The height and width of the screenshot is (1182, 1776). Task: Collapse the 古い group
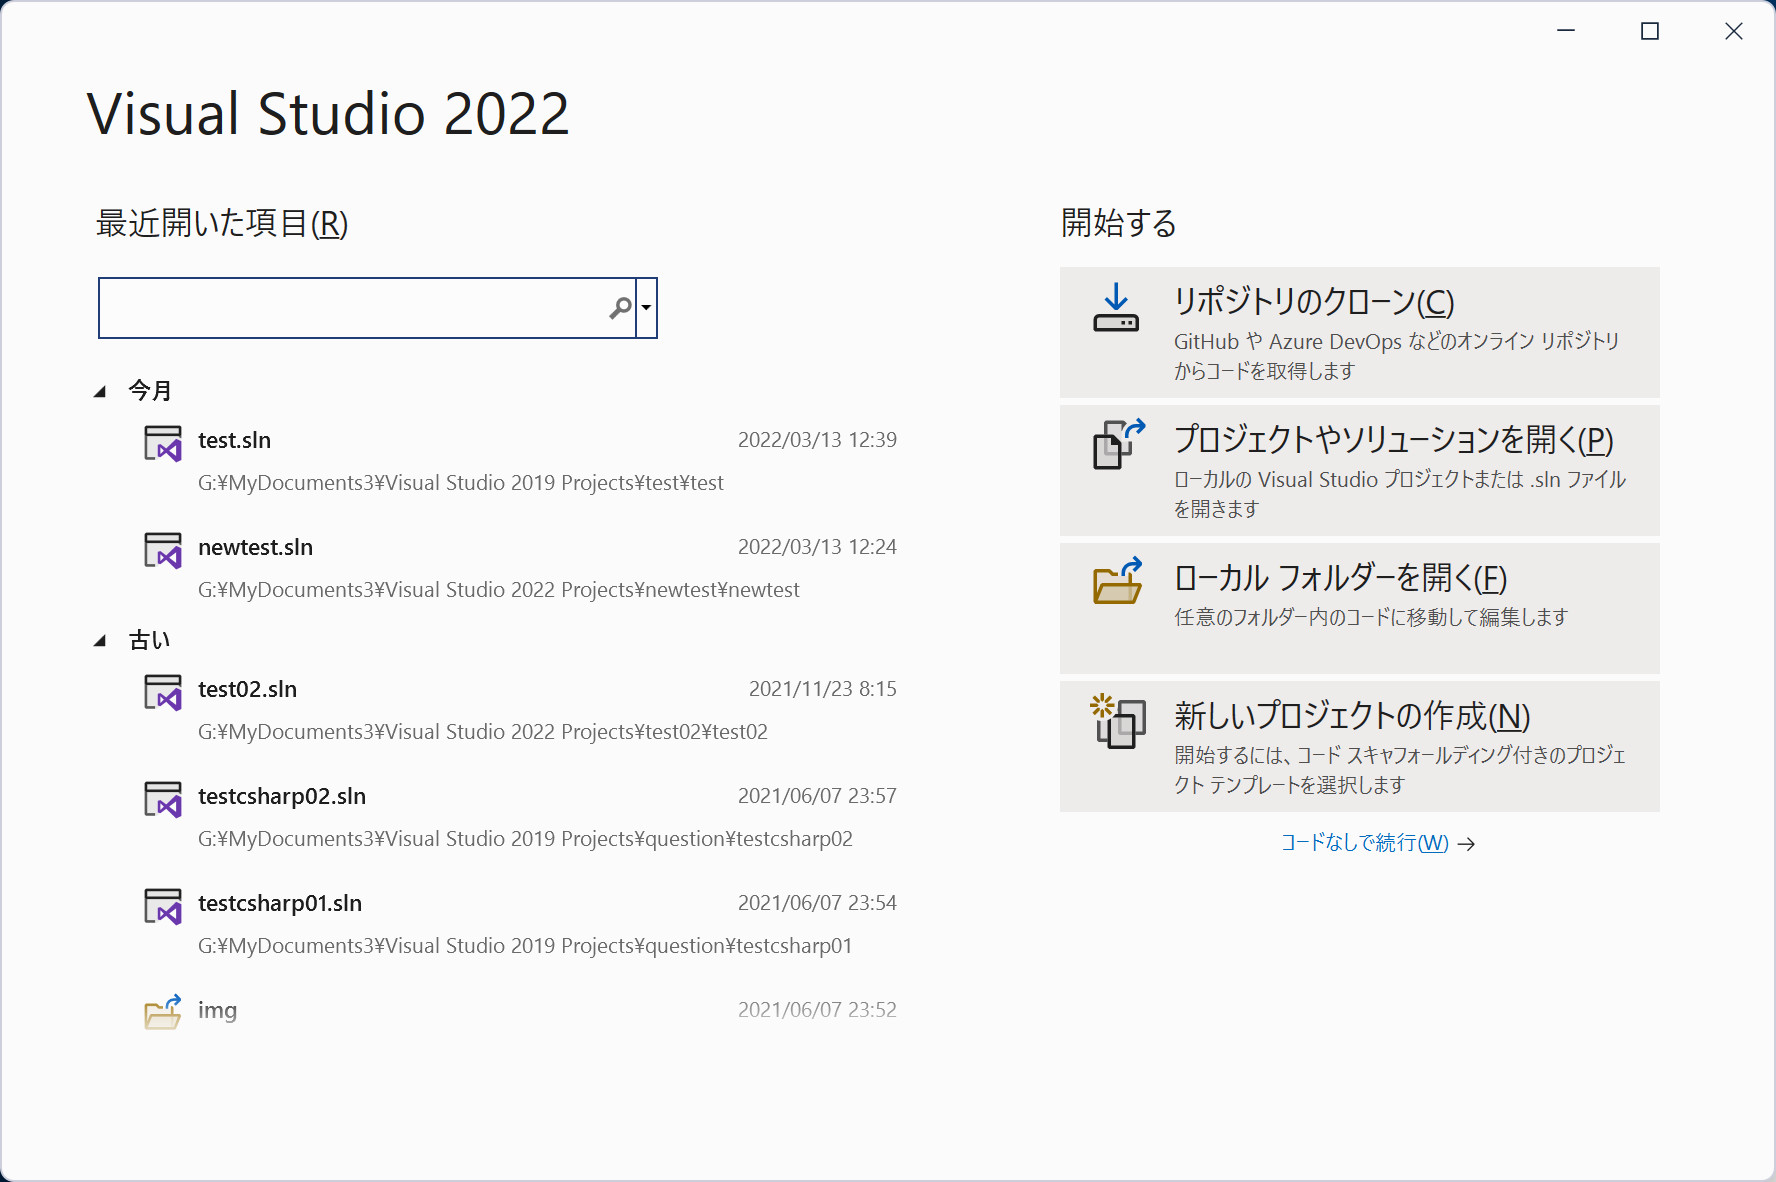(x=100, y=641)
